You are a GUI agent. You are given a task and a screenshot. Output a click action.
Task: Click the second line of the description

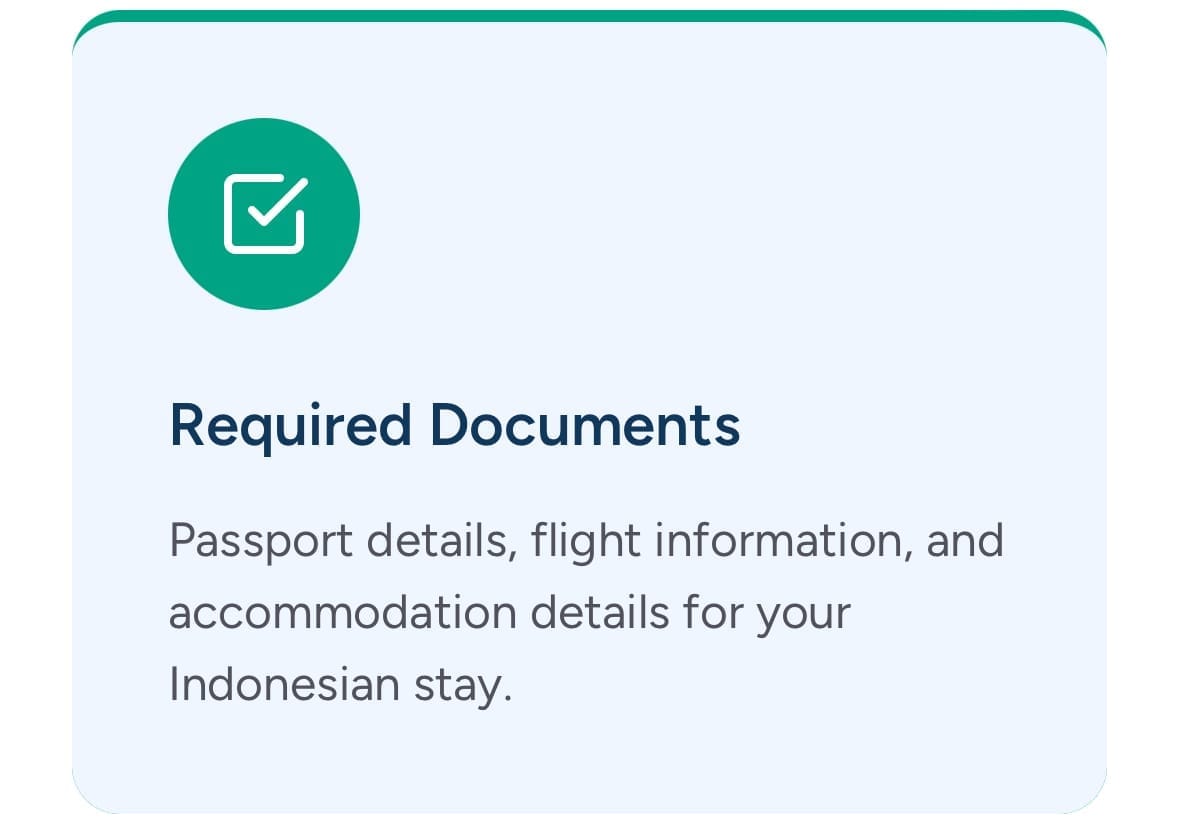click(508, 612)
